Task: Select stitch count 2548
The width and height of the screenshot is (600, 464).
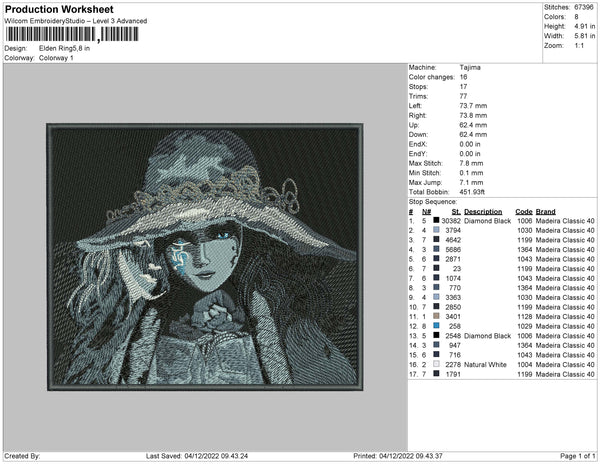Action: (453, 335)
